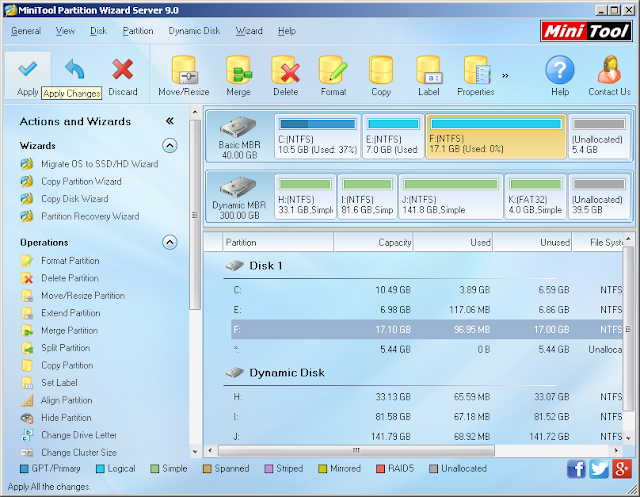
Task: Collapse the Operations section
Action: coord(170,242)
